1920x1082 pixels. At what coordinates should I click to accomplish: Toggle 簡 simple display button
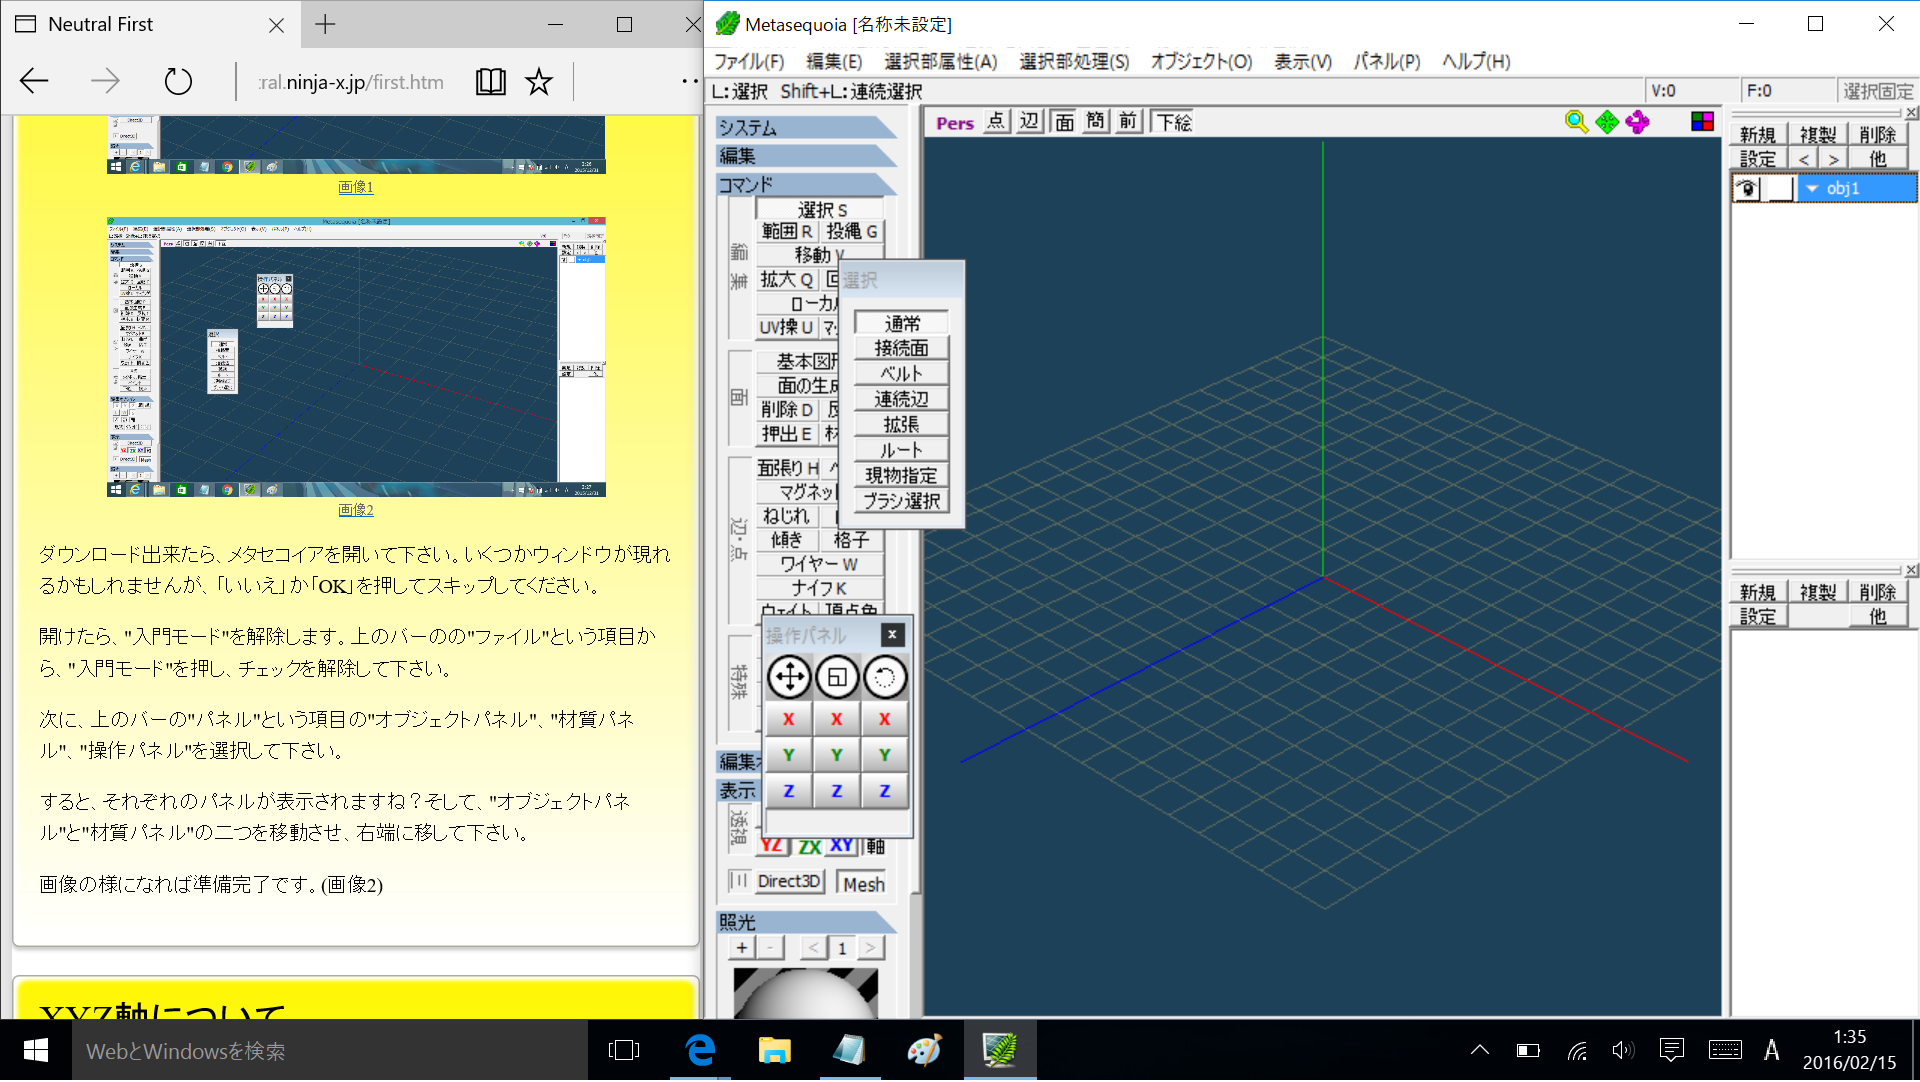[x=1096, y=122]
